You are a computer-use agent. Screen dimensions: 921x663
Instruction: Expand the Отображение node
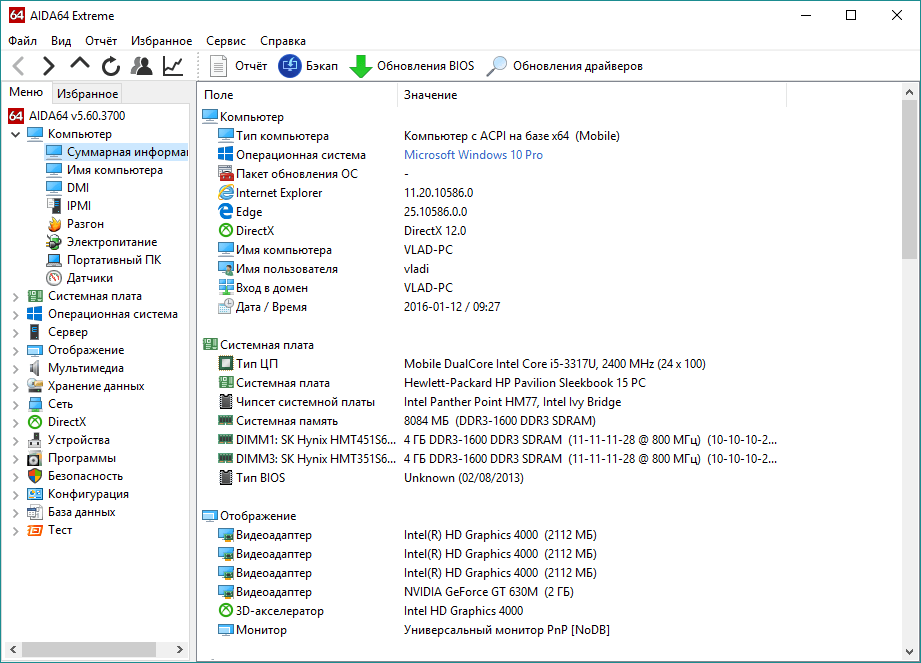[x=16, y=351]
